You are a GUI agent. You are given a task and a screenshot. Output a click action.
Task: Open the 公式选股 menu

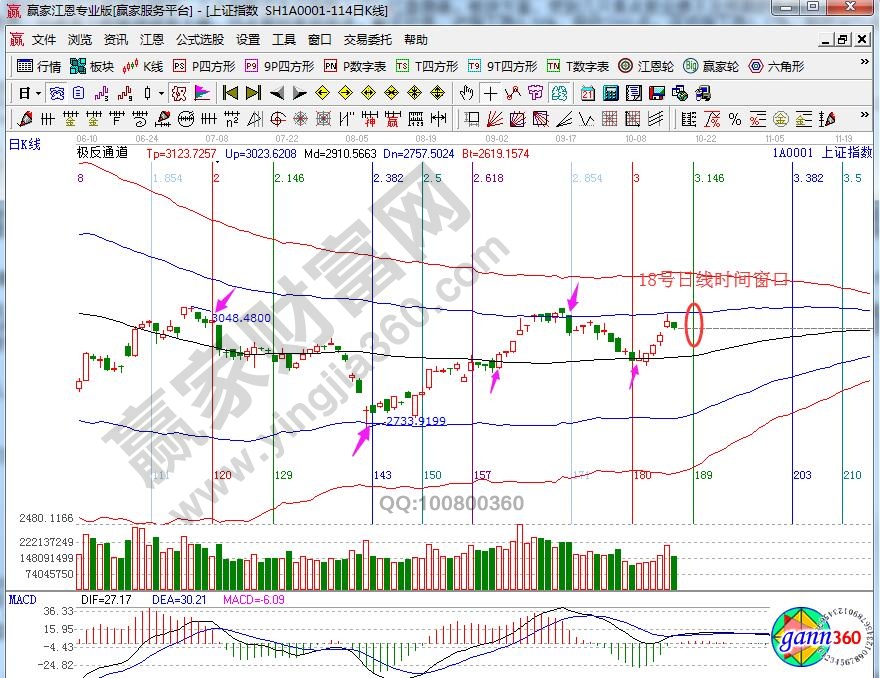[200, 40]
